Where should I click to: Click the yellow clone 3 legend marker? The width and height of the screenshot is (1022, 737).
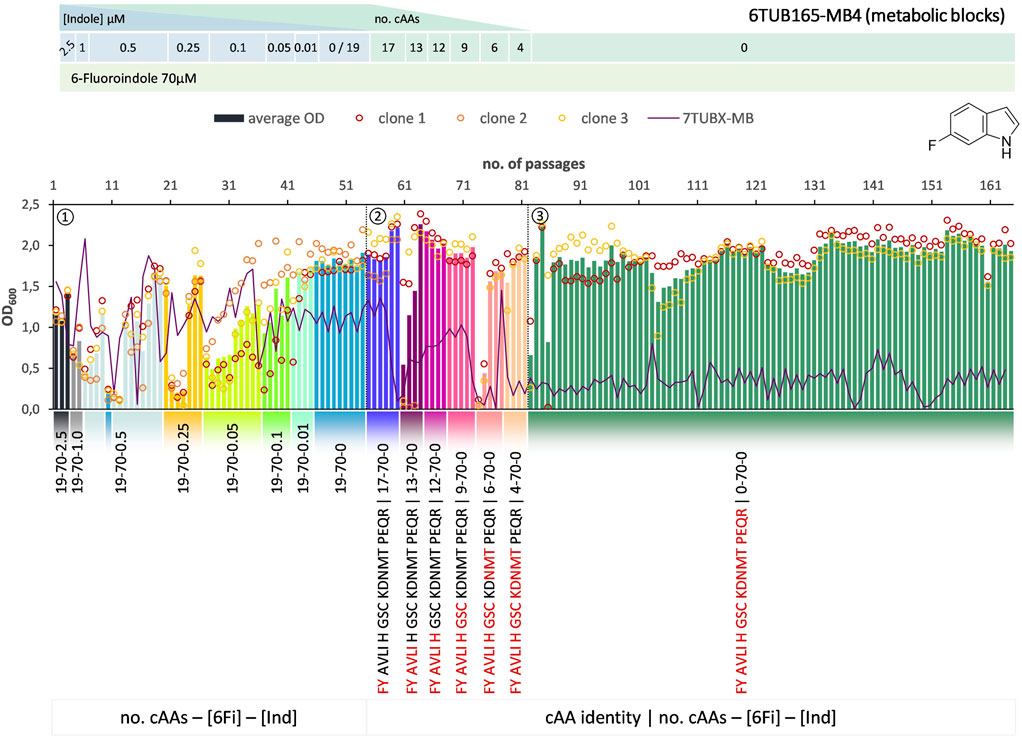click(562, 118)
